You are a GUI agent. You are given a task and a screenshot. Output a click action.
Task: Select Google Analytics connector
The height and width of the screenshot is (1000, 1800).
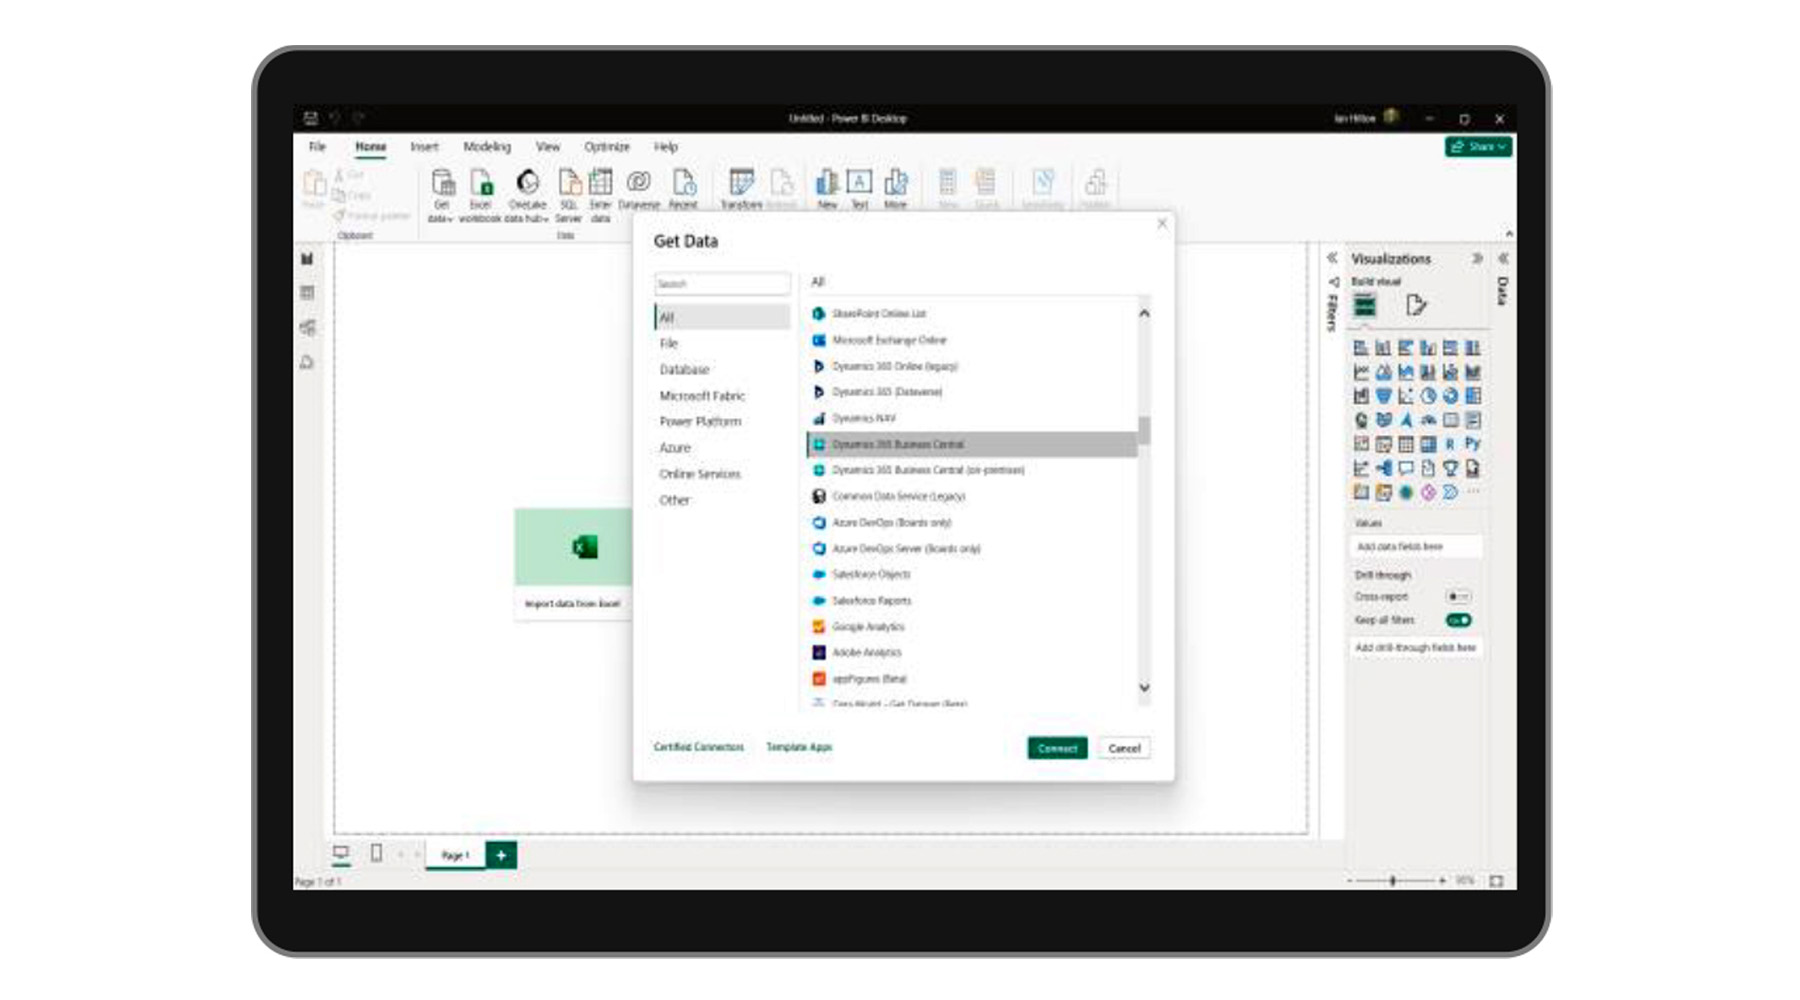[x=972, y=626]
